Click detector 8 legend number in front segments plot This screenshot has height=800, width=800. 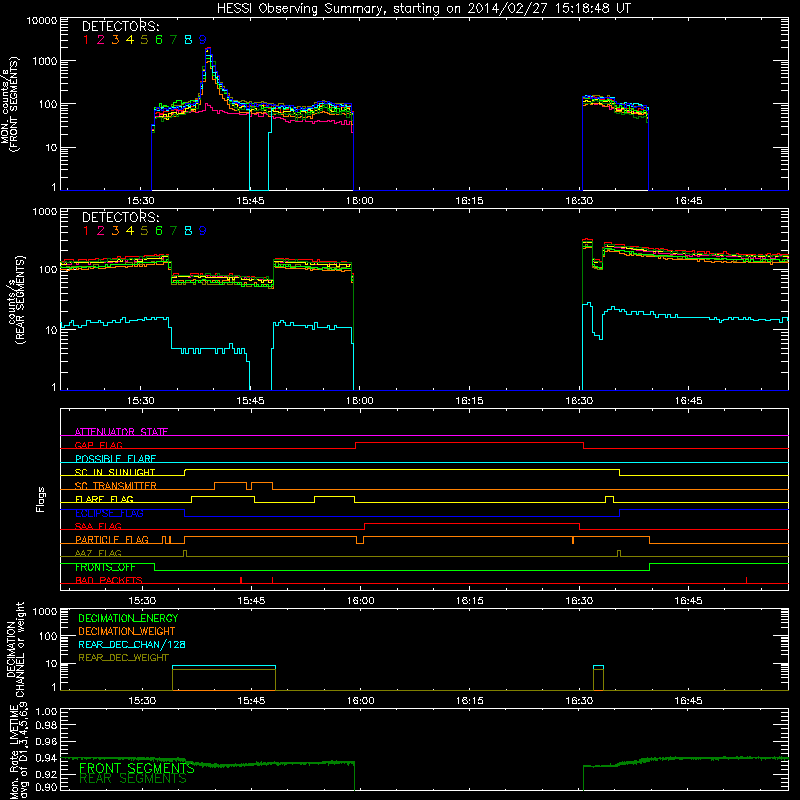point(188,40)
